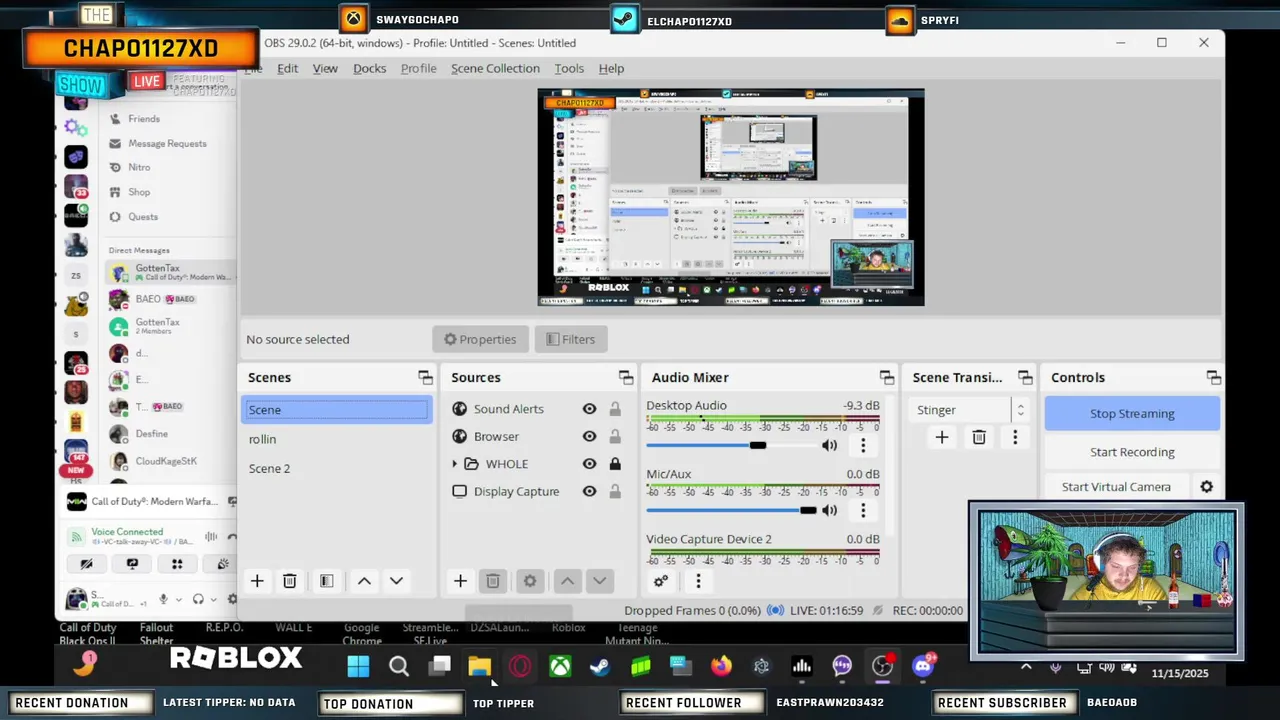Open source Filters button

[570, 339]
